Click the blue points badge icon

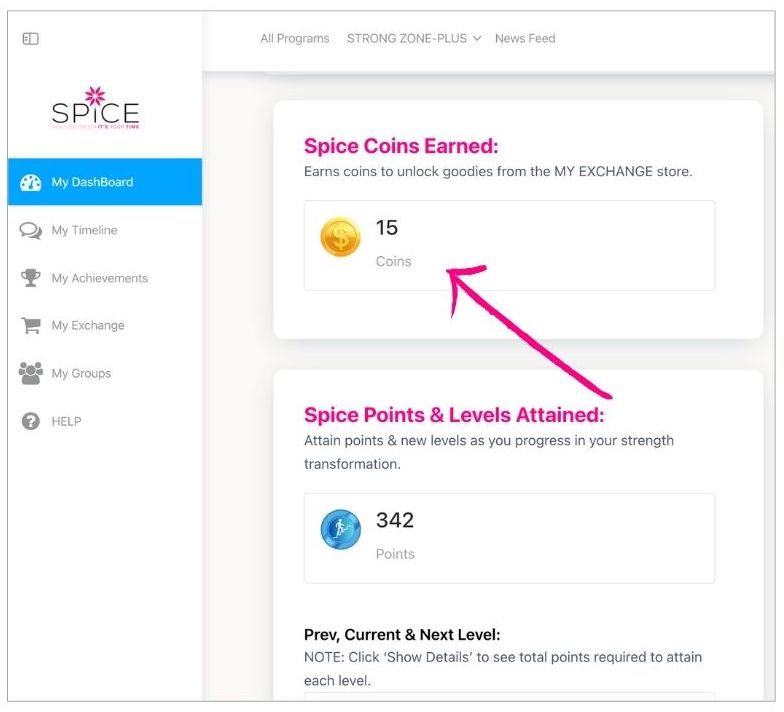(340, 530)
